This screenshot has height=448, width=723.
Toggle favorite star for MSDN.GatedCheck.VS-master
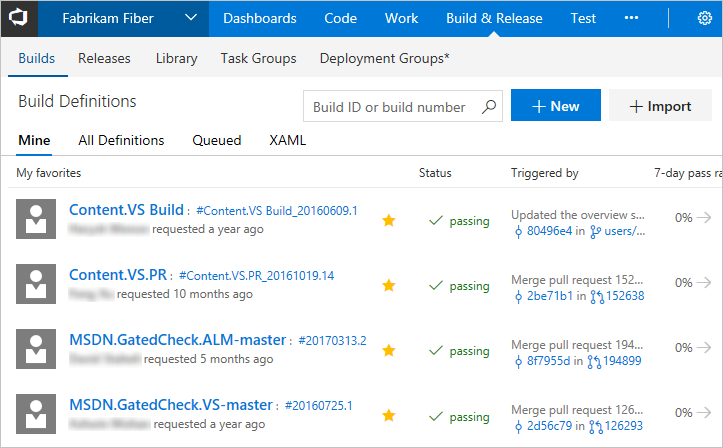pos(389,415)
